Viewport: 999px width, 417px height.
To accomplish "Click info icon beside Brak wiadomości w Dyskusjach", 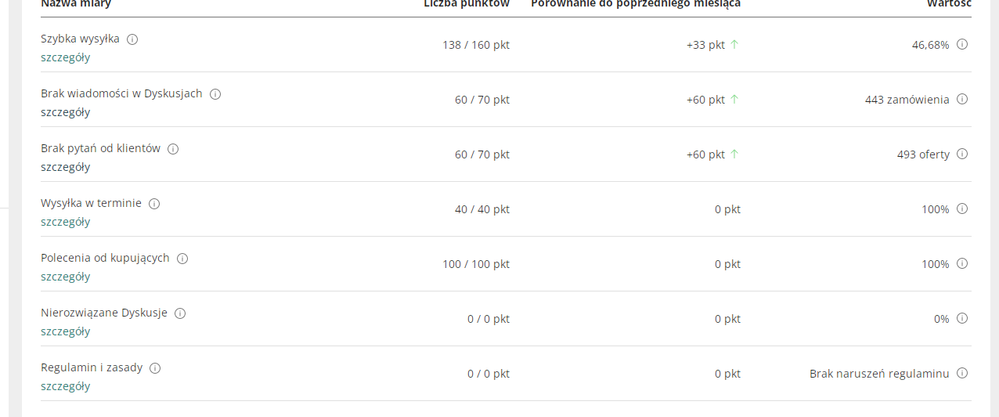I will (x=215, y=94).
